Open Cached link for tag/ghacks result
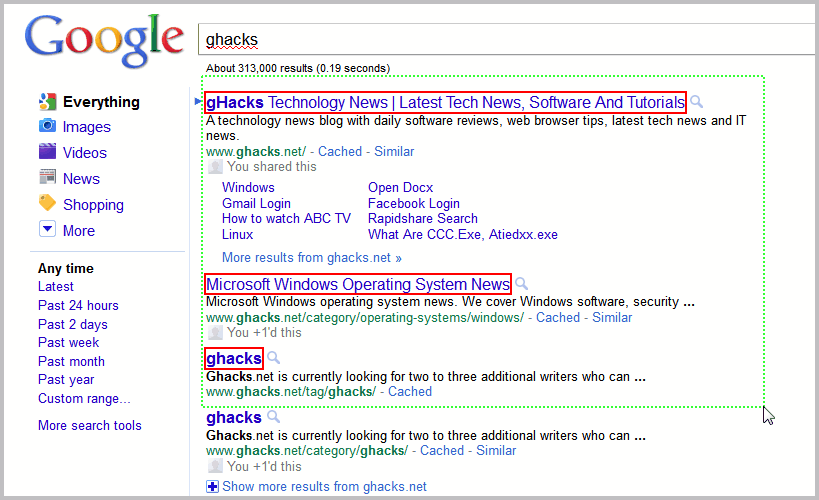This screenshot has width=819, height=500. point(410,392)
